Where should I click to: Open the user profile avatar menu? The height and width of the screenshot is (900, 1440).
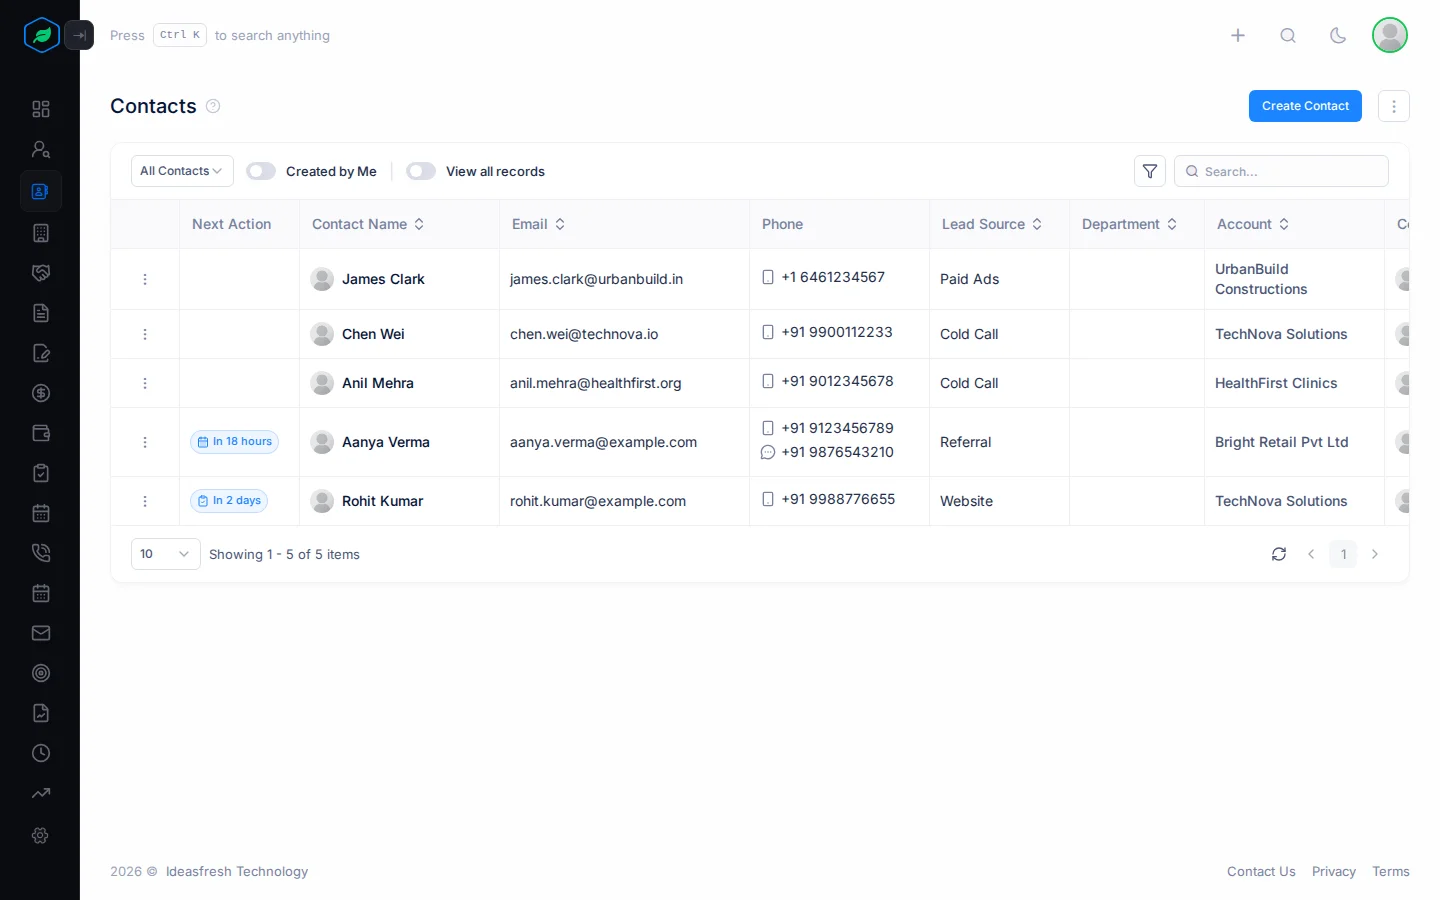pos(1390,35)
